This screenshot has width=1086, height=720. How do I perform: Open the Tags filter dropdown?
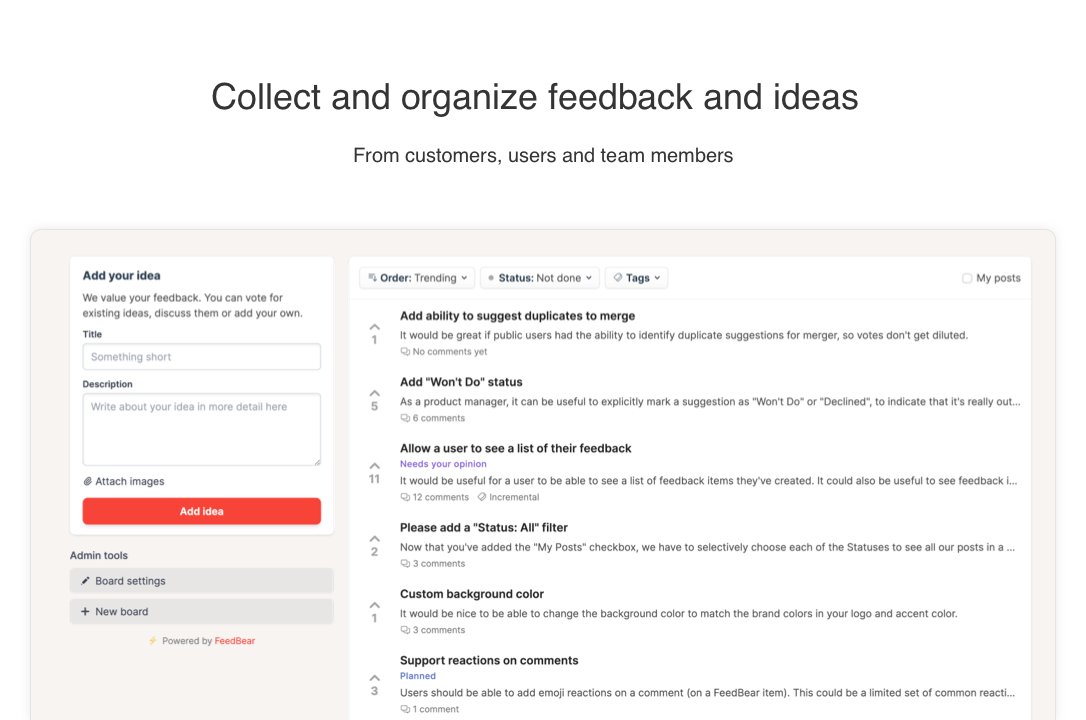pyautogui.click(x=636, y=278)
